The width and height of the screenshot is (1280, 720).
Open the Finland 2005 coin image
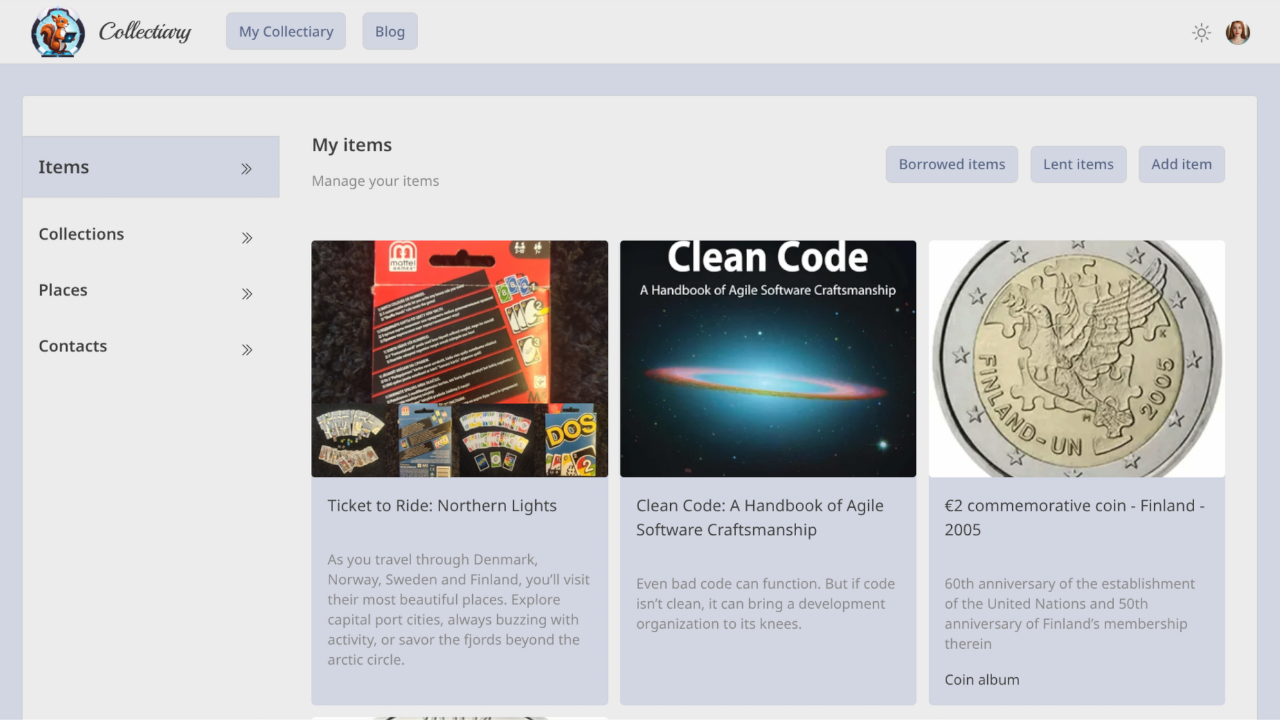[1077, 359]
